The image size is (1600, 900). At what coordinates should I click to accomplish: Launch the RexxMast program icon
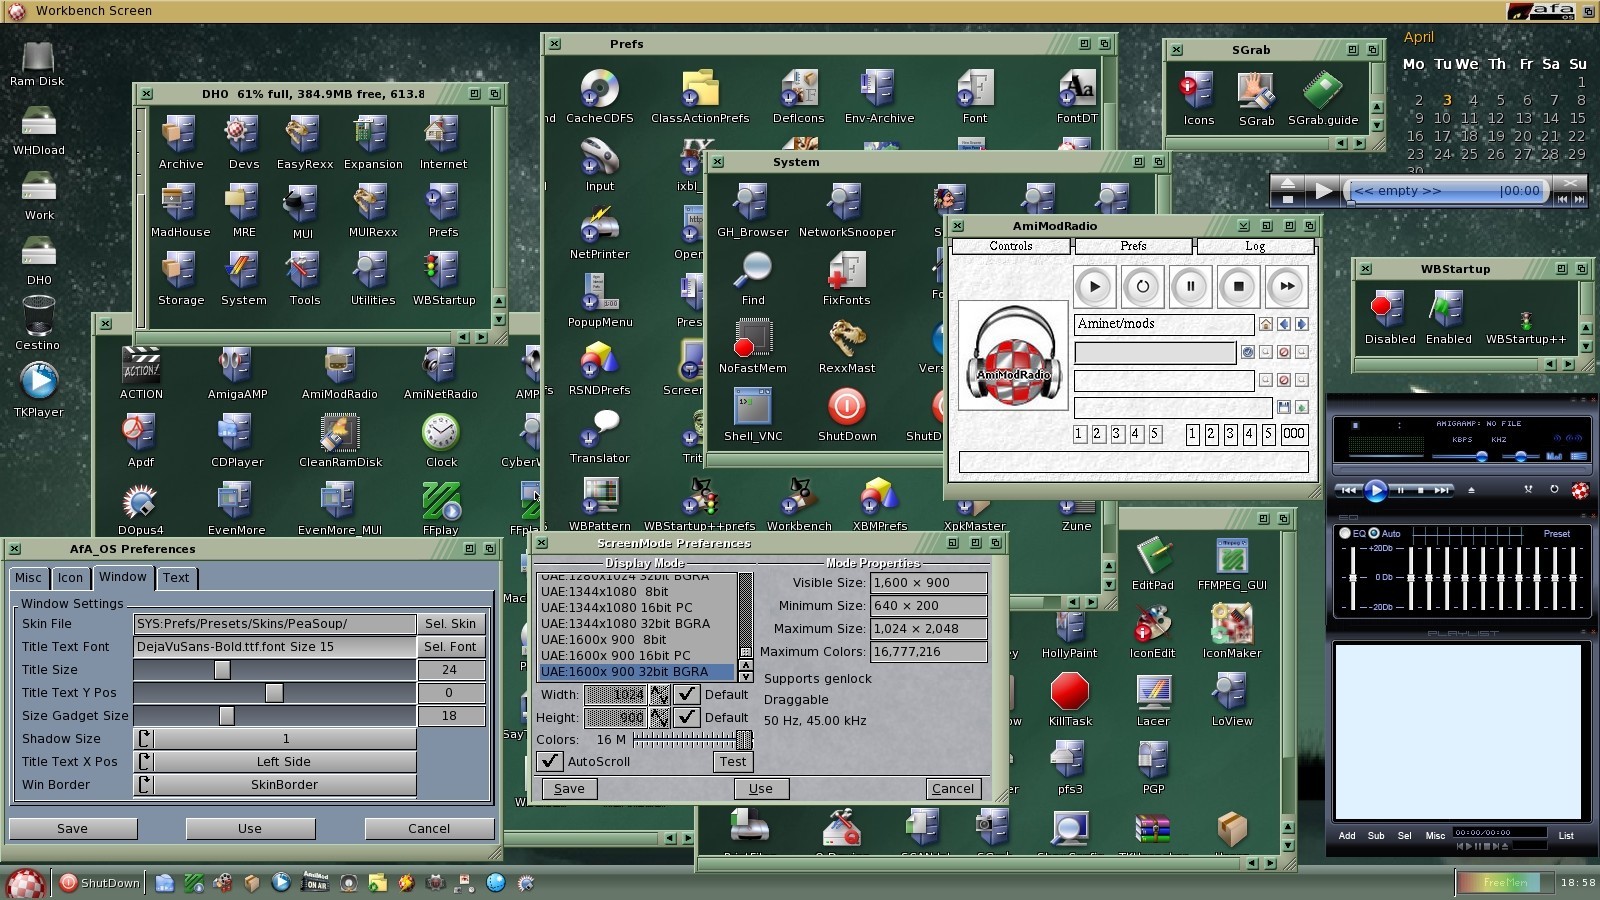846,340
